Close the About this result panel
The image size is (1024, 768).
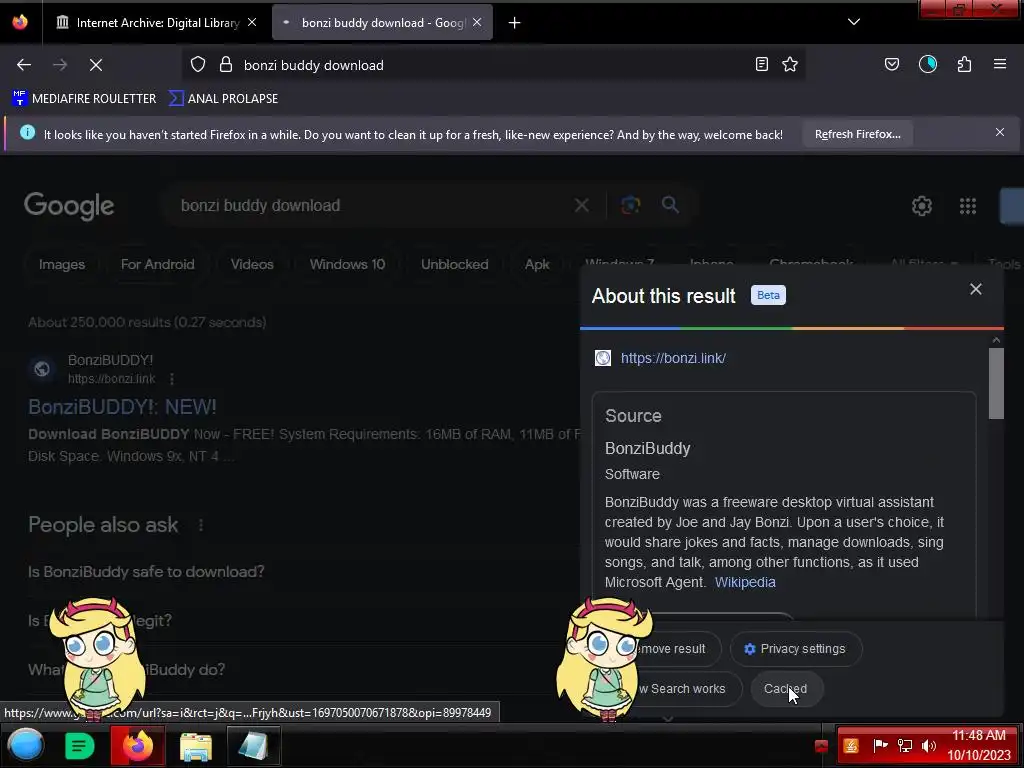pos(976,289)
